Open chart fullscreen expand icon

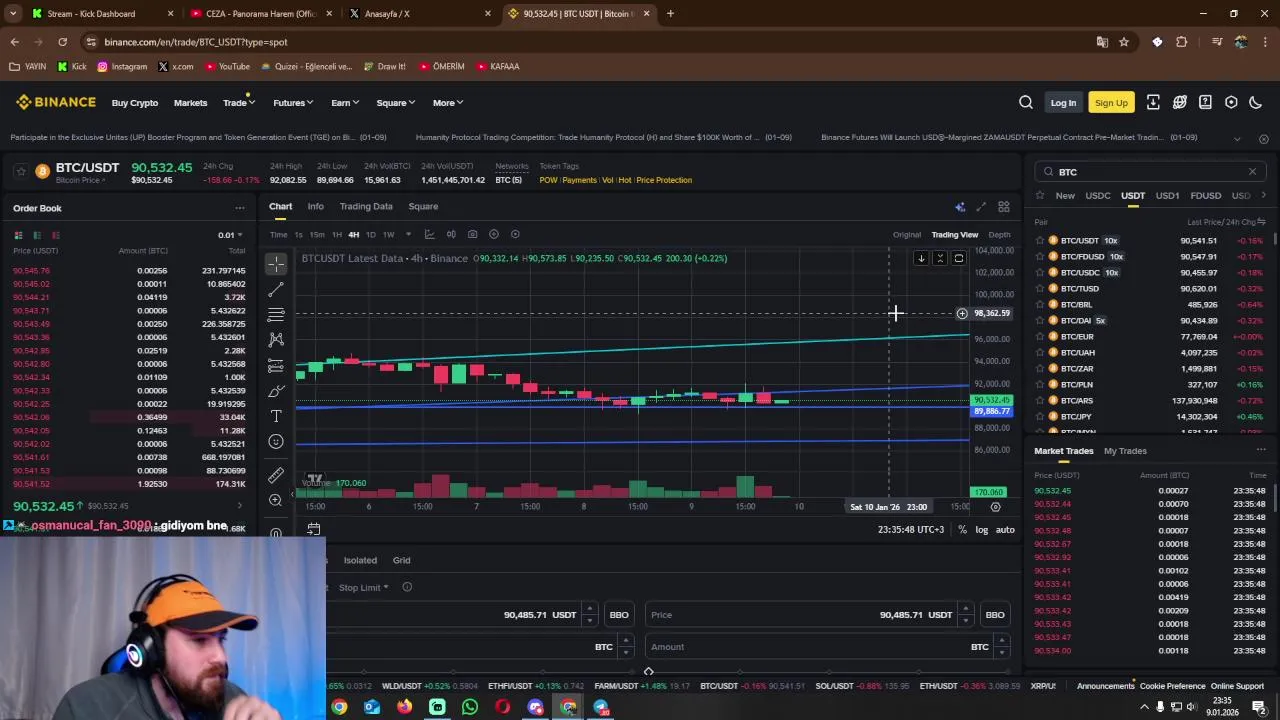(981, 207)
